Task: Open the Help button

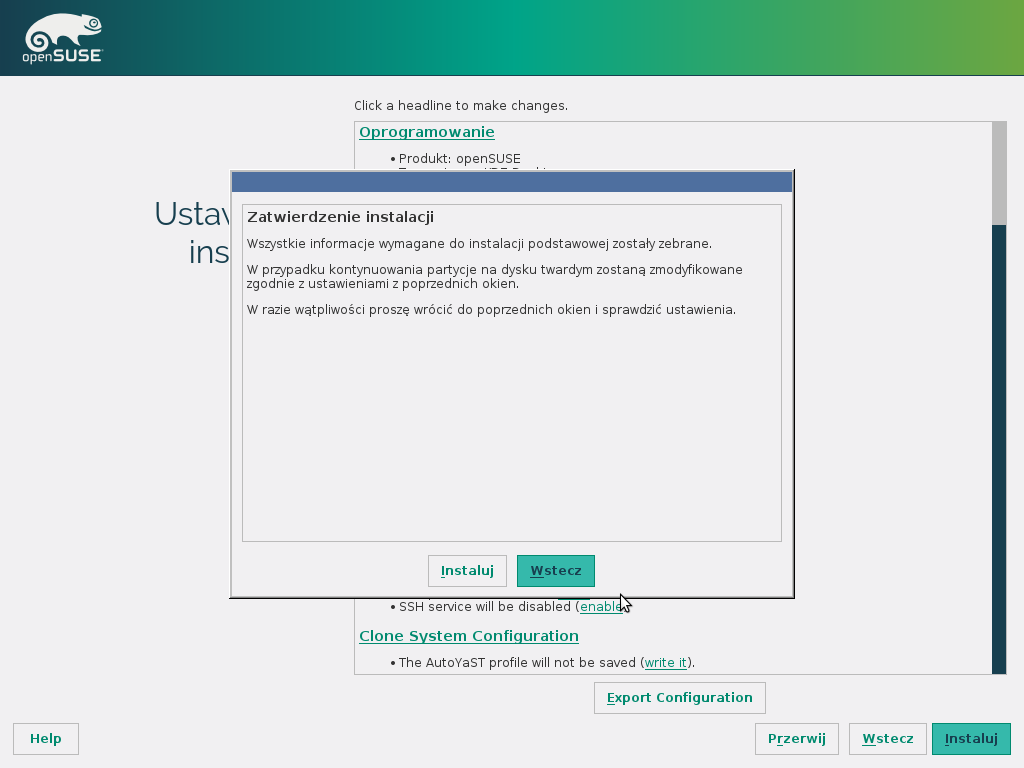Action: point(46,739)
